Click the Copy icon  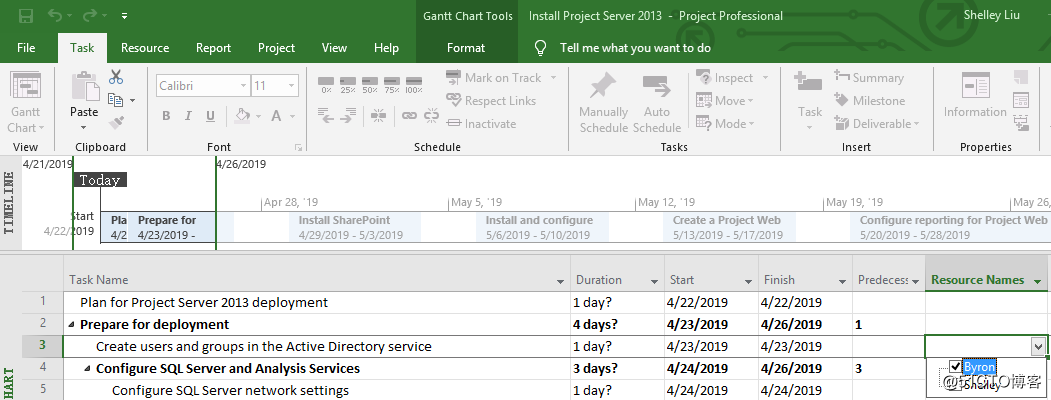tap(116, 100)
